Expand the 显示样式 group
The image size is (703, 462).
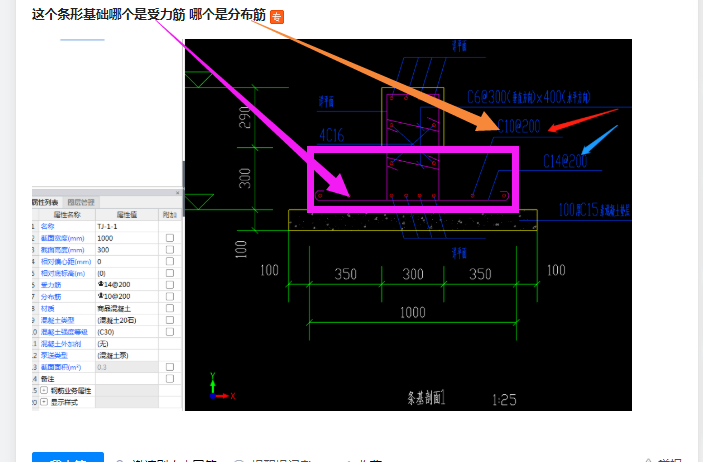click(x=44, y=402)
